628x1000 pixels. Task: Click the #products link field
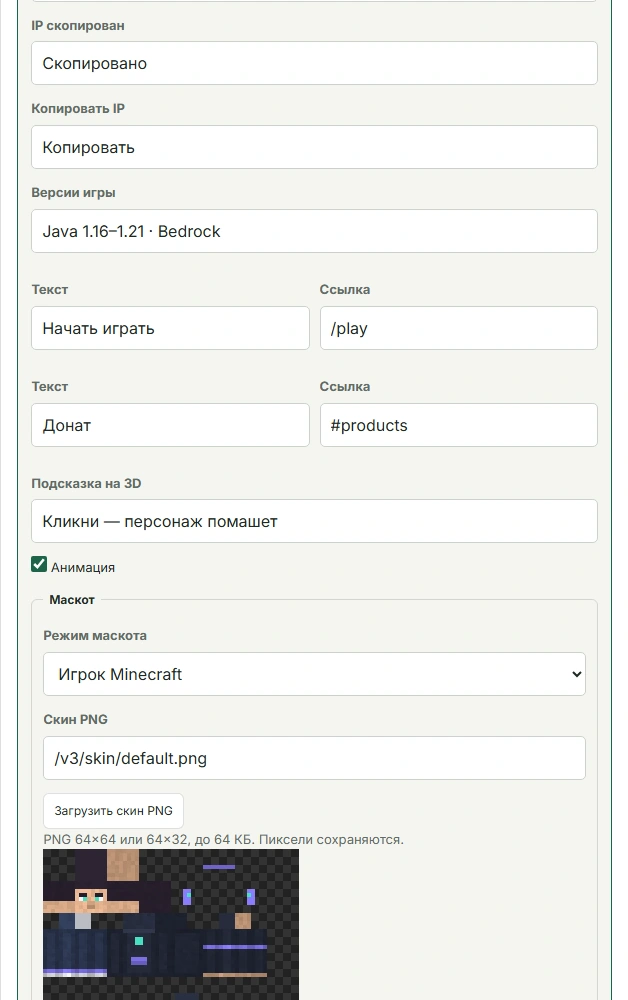458,425
